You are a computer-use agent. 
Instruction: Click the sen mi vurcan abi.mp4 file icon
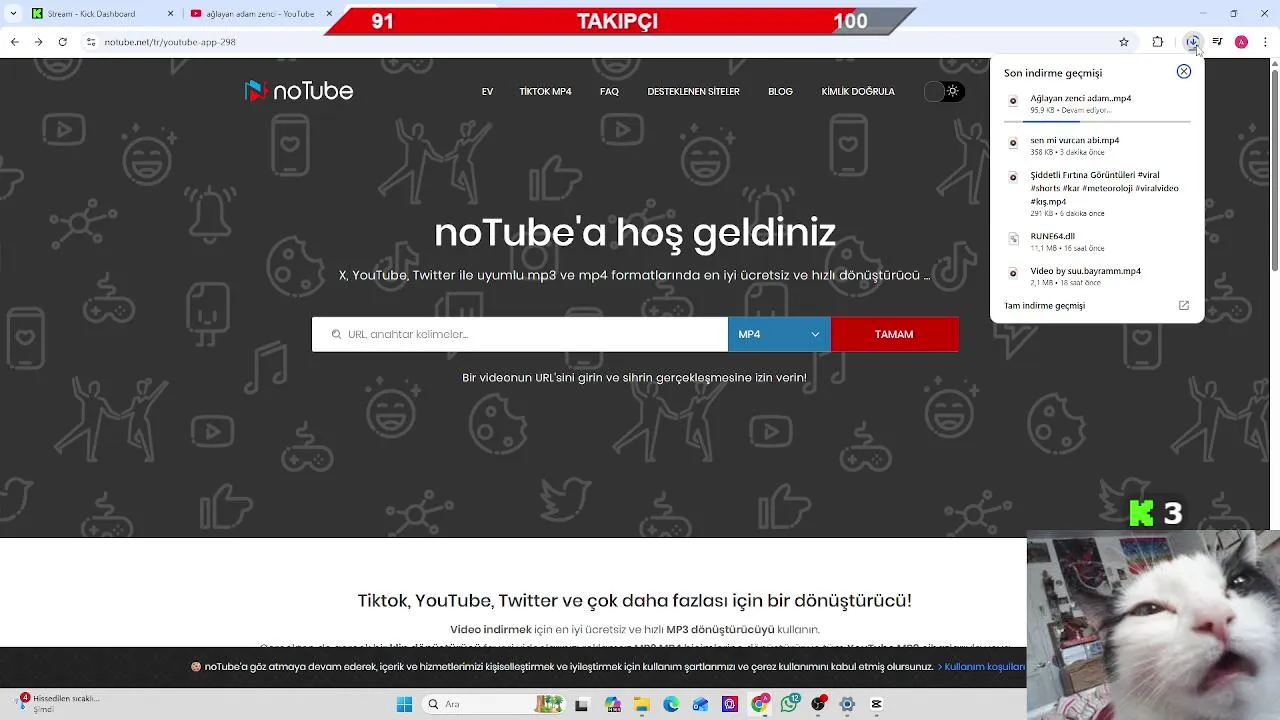pyautogui.click(x=1013, y=143)
